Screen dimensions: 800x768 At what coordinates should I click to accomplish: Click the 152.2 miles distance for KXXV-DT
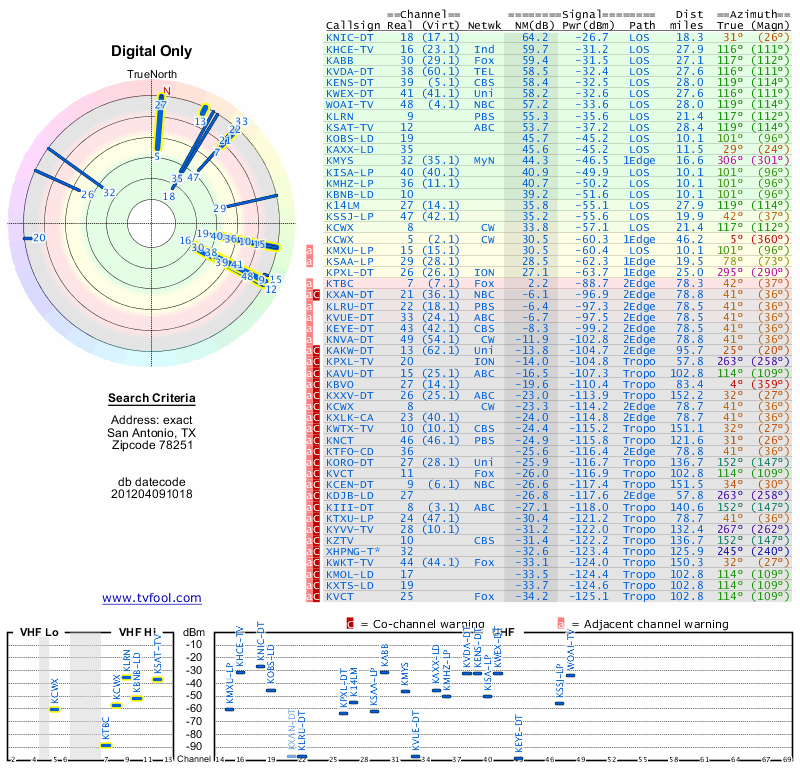click(x=687, y=395)
